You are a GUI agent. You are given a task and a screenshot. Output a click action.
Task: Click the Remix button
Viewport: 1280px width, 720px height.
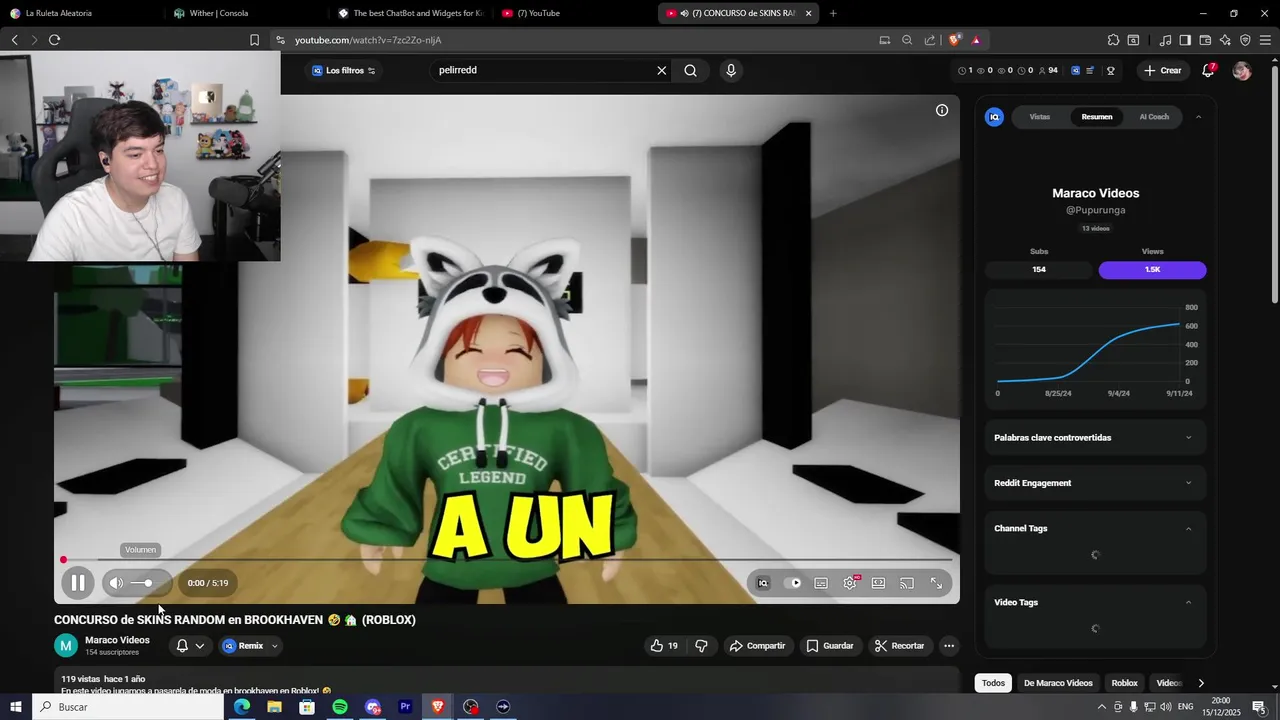tap(243, 646)
